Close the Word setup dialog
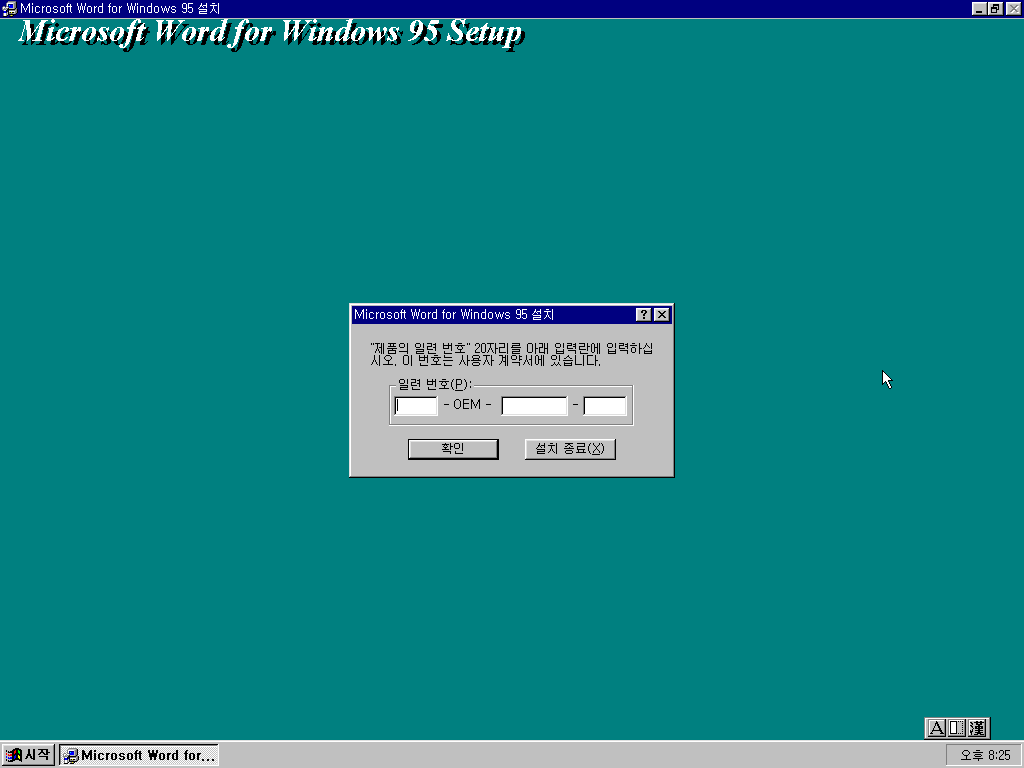The image size is (1024, 768). point(662,315)
